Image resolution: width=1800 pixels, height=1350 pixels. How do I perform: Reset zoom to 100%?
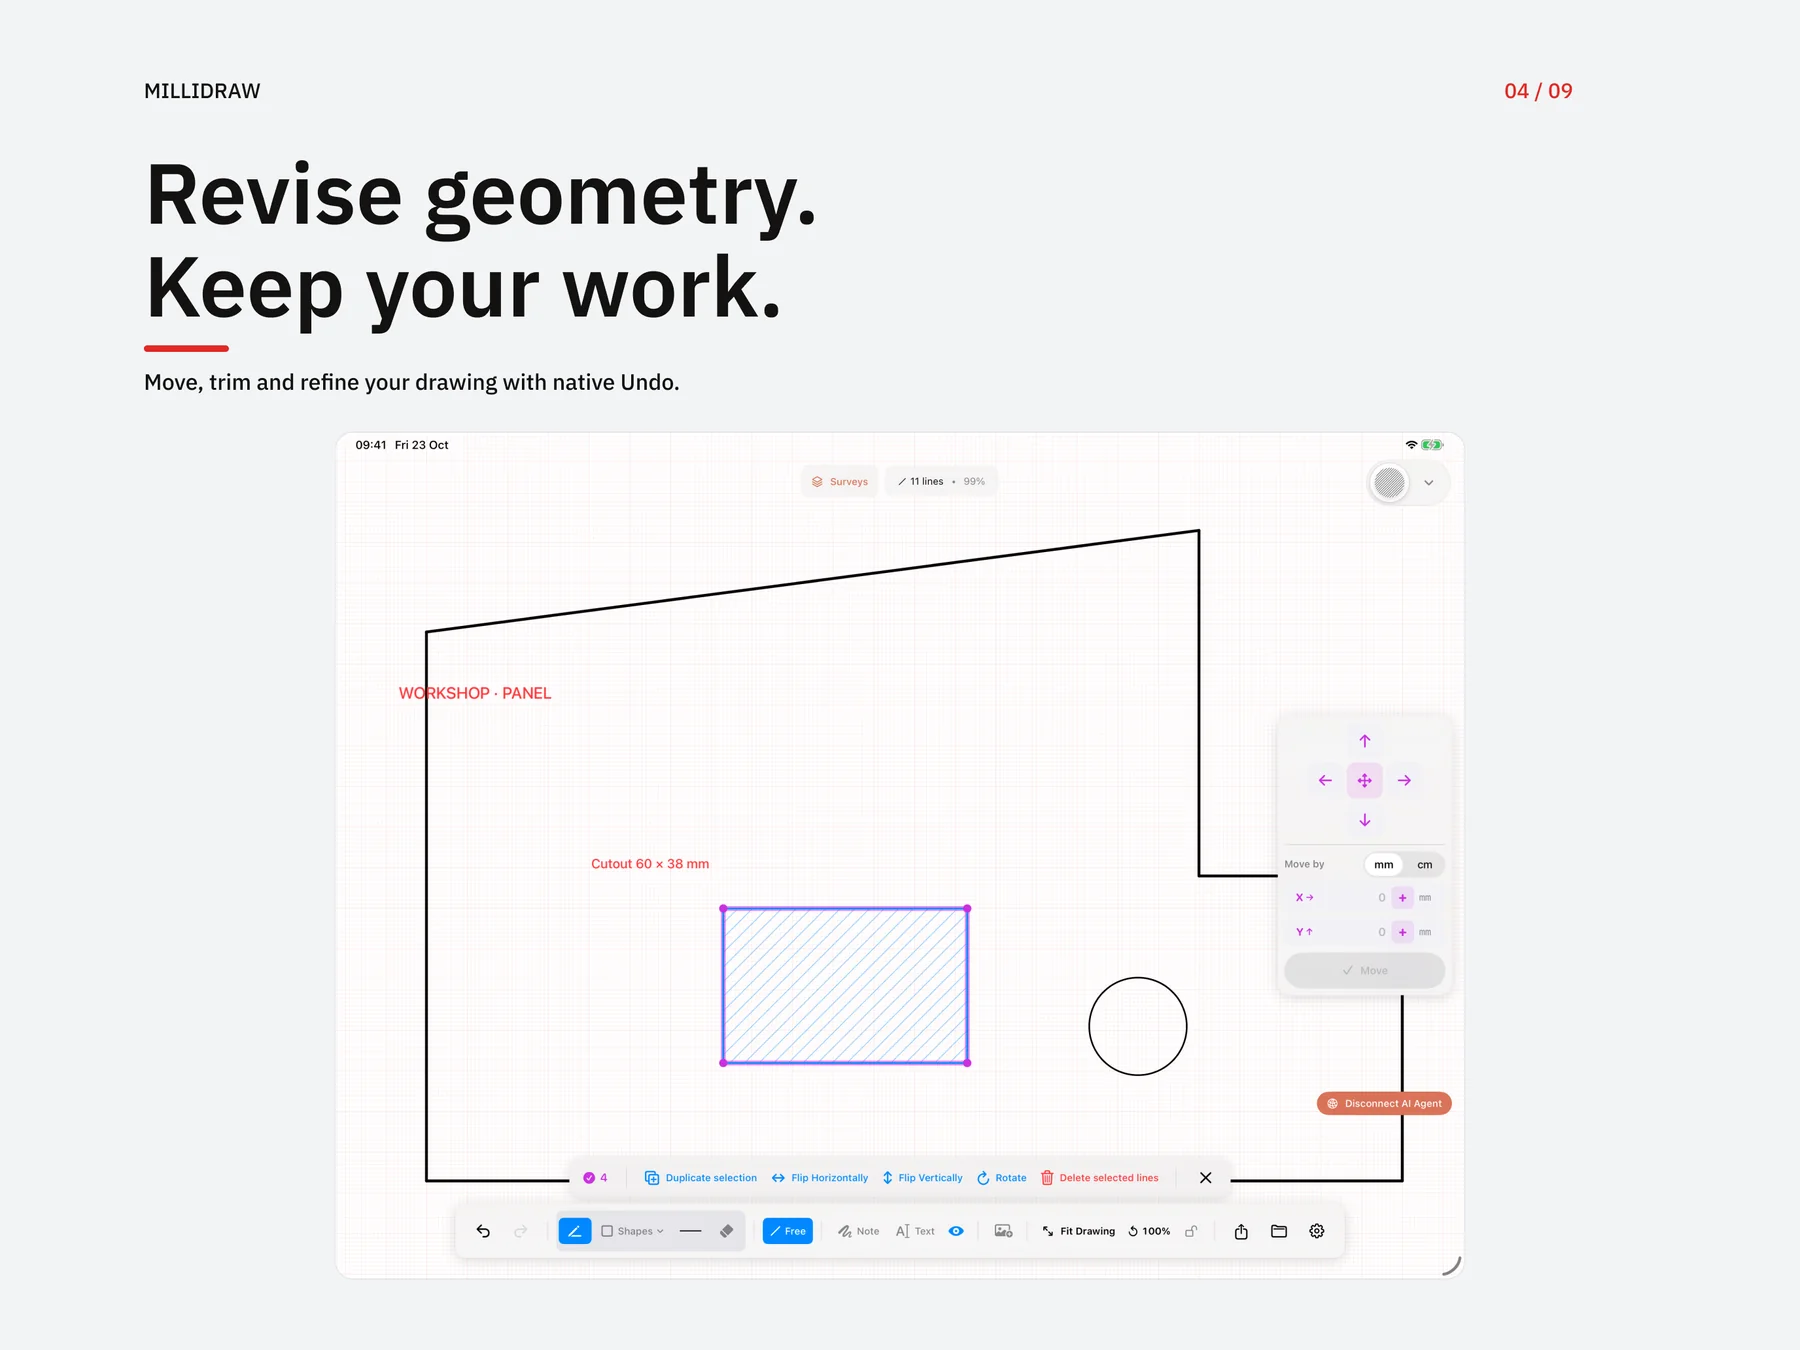1149,1231
